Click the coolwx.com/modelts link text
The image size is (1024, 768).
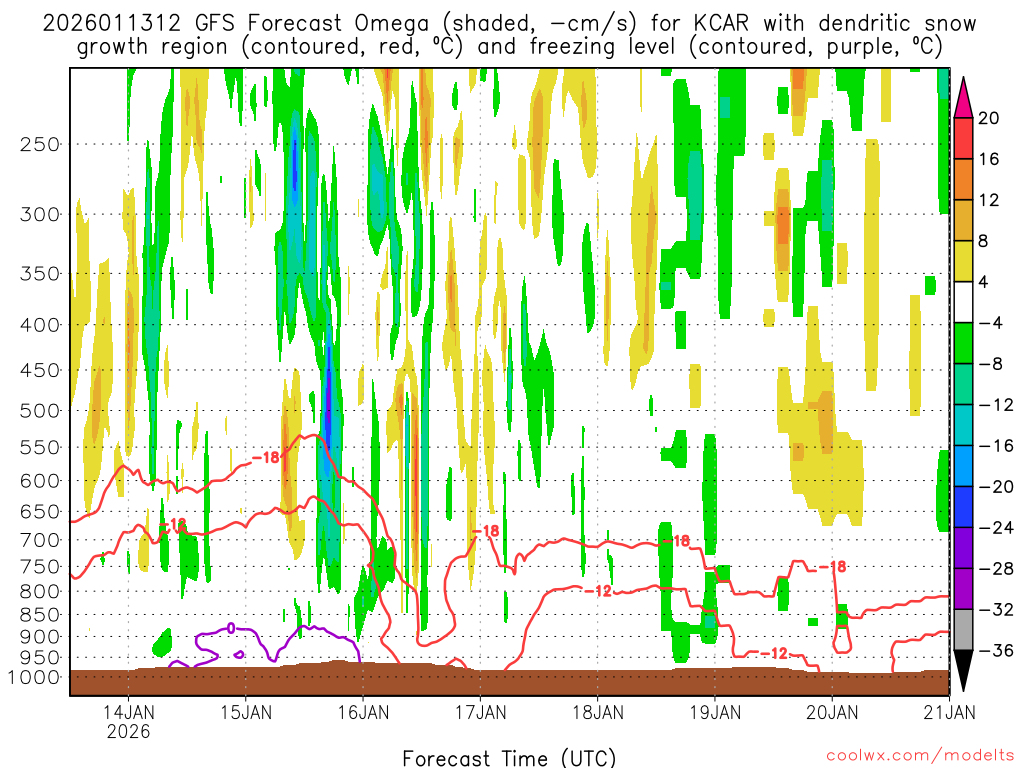coord(920,756)
